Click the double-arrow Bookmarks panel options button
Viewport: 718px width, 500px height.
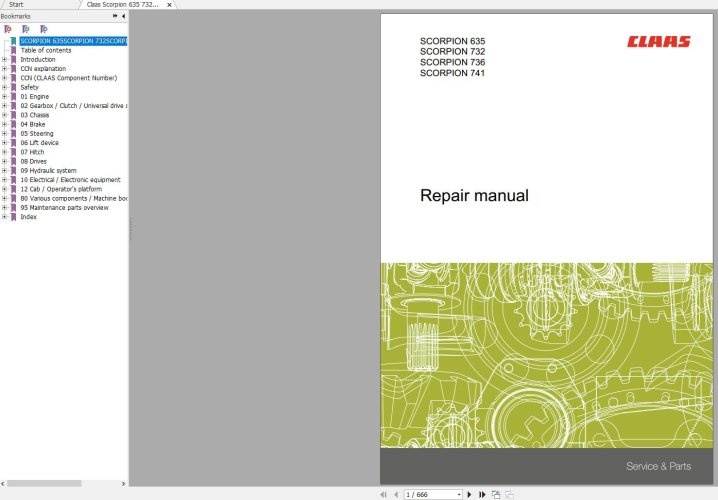[115, 16]
